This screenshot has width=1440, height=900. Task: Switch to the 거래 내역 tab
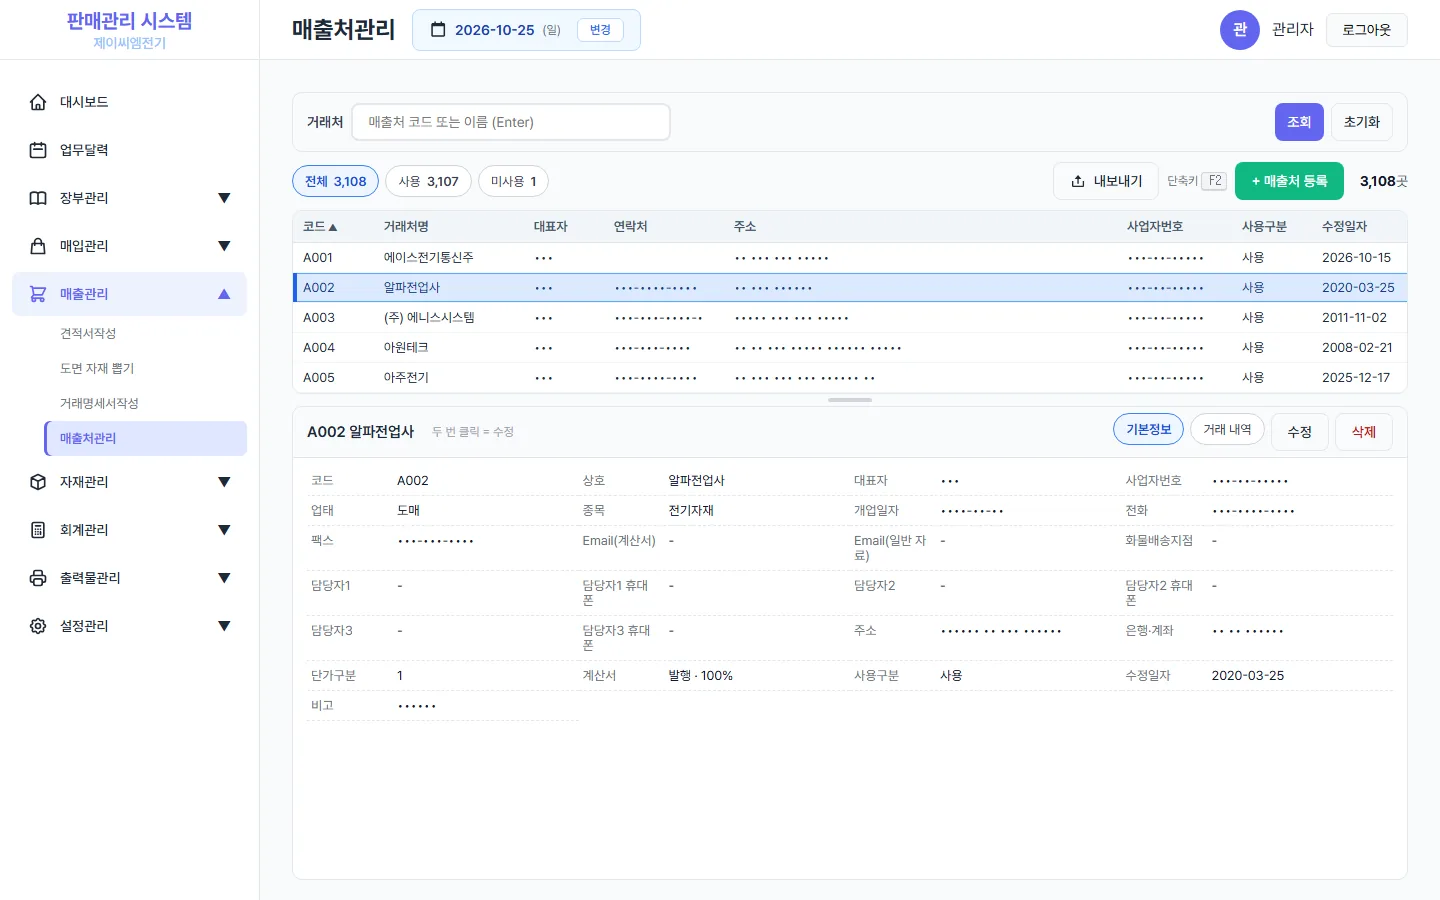(1227, 429)
